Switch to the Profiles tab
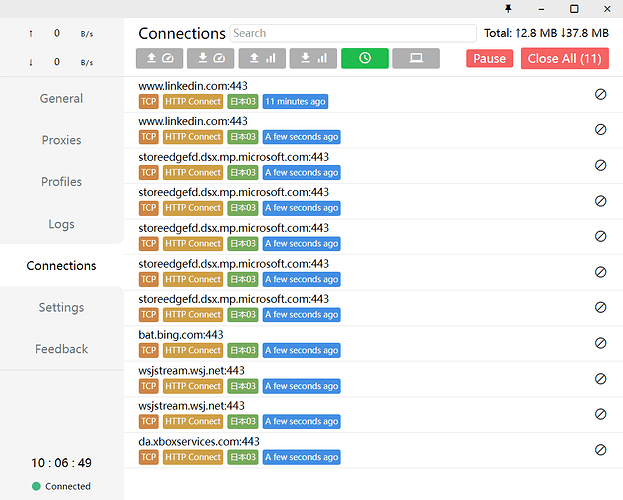Screen dimensions: 623x500 pyautogui.click(x=62, y=182)
